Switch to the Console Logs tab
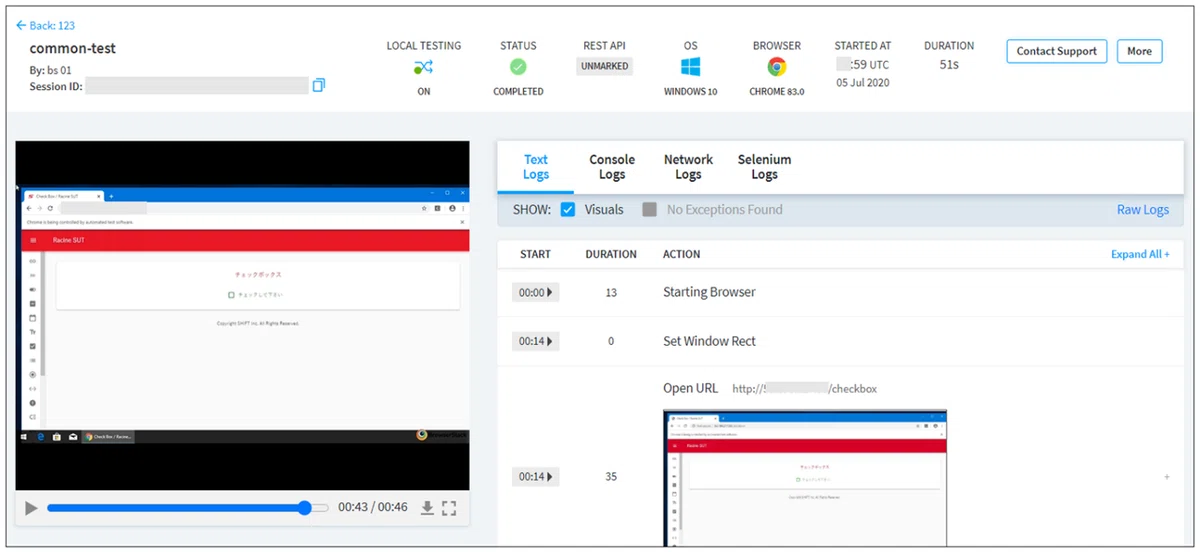Image resolution: width=1200 pixels, height=552 pixels. pos(612,167)
